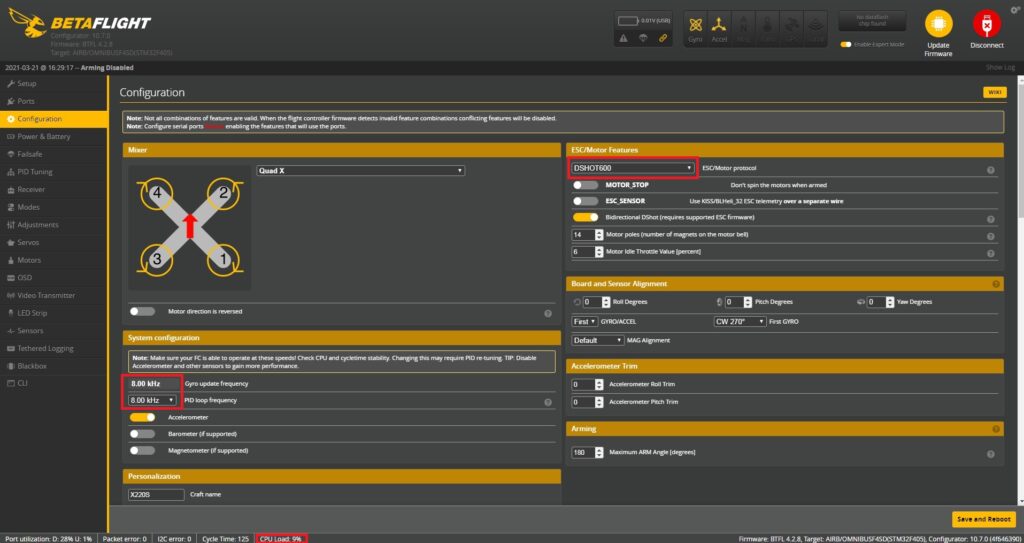This screenshot has height=543, width=1024.
Task: Click the Show Log link
Action: [1000, 68]
